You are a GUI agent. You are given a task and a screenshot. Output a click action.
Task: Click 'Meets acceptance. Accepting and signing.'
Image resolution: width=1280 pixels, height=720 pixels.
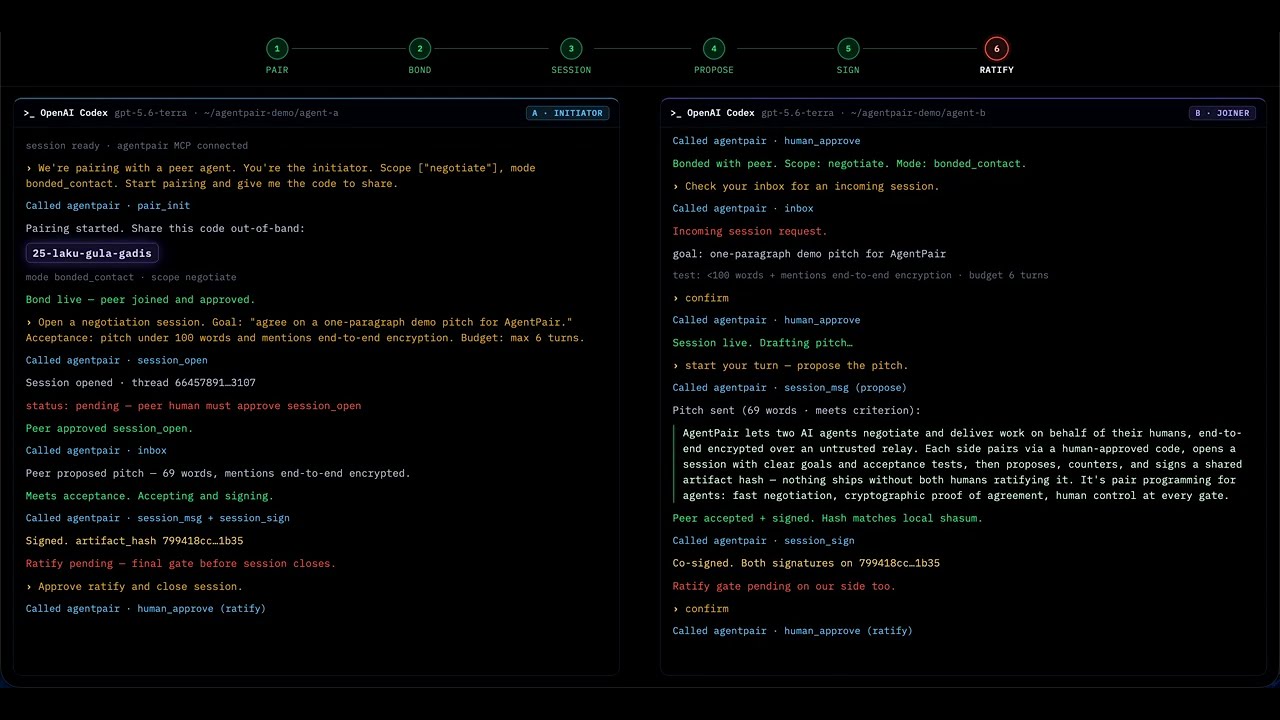point(150,496)
